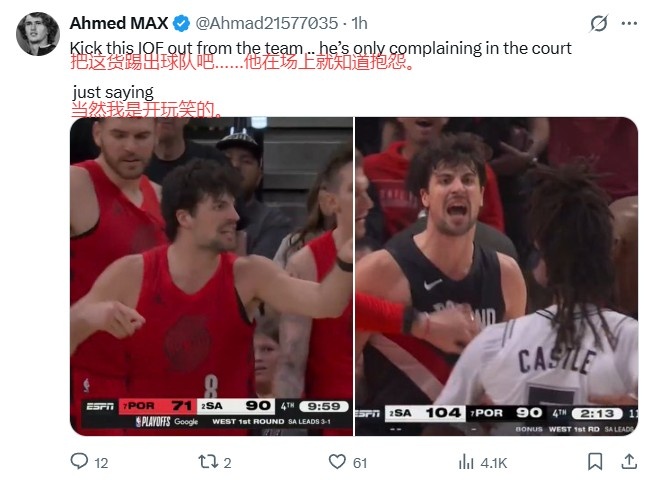Open the 1h timestamp link

point(359,23)
